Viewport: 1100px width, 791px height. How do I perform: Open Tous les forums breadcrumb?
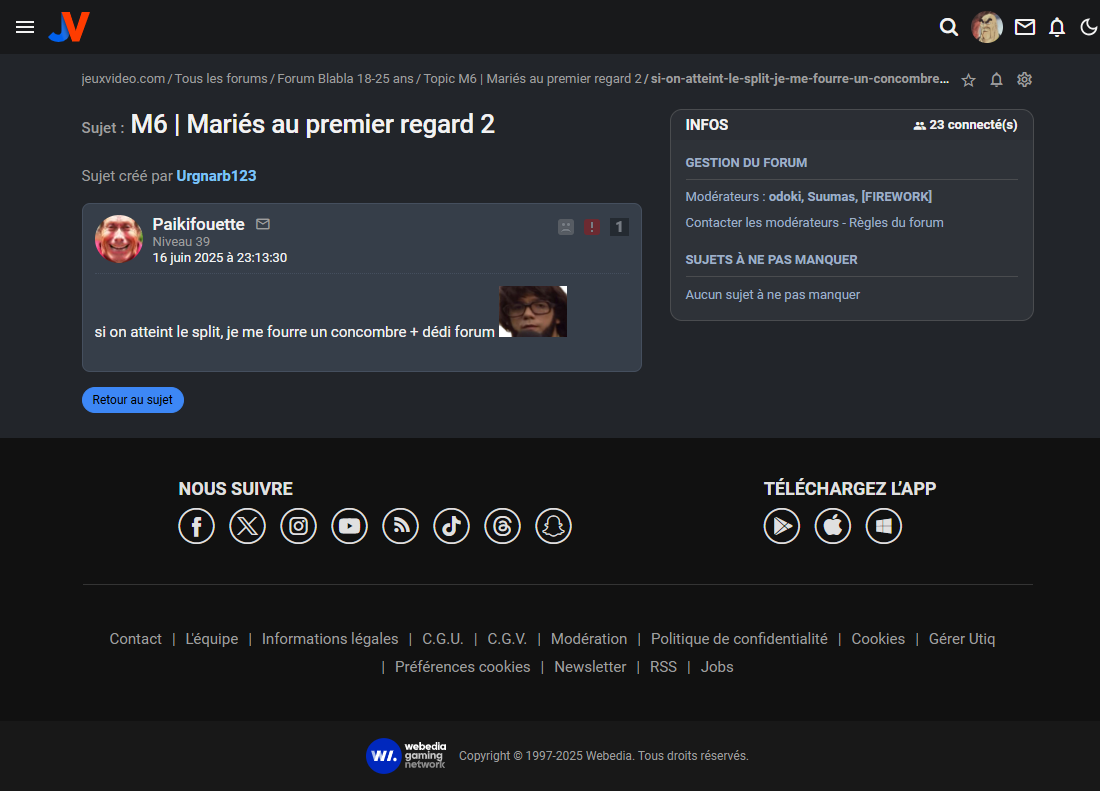pos(221,79)
